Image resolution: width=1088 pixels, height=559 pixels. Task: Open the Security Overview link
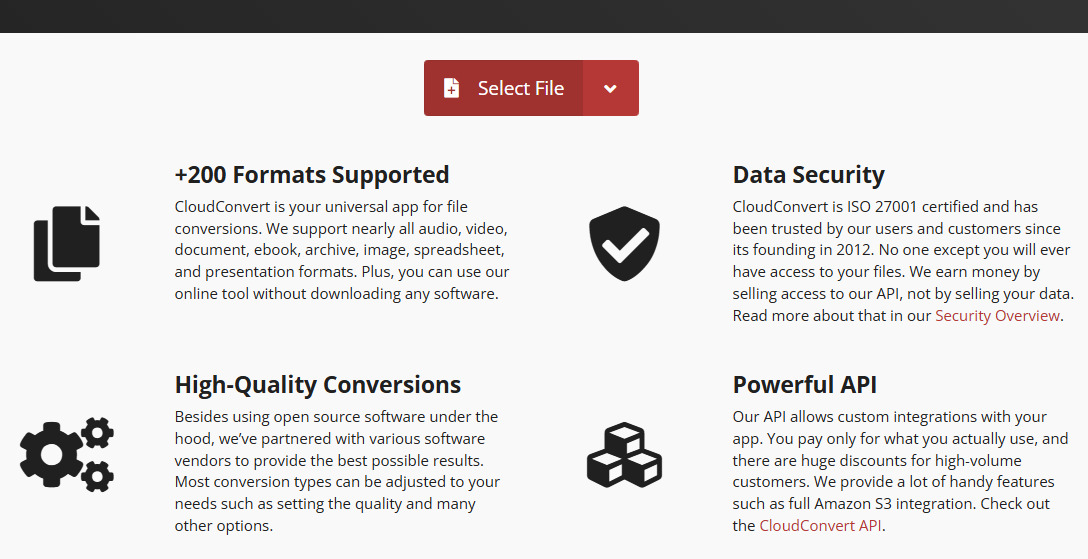point(996,316)
